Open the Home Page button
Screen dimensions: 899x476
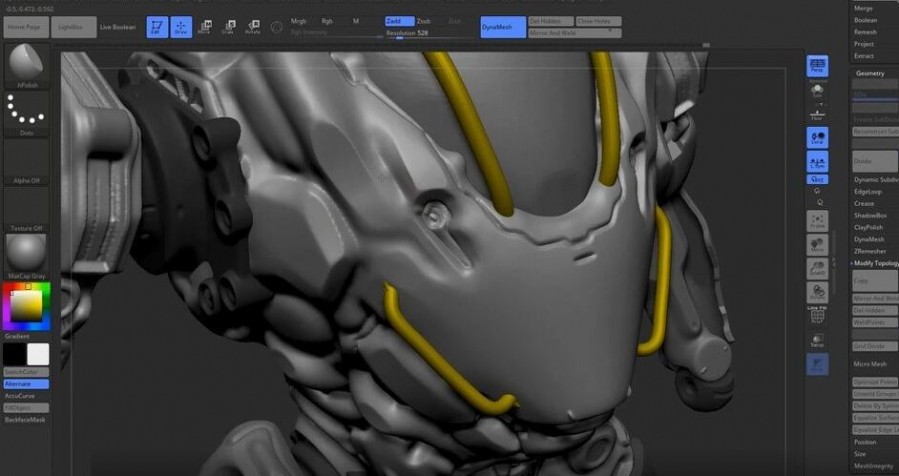point(26,28)
